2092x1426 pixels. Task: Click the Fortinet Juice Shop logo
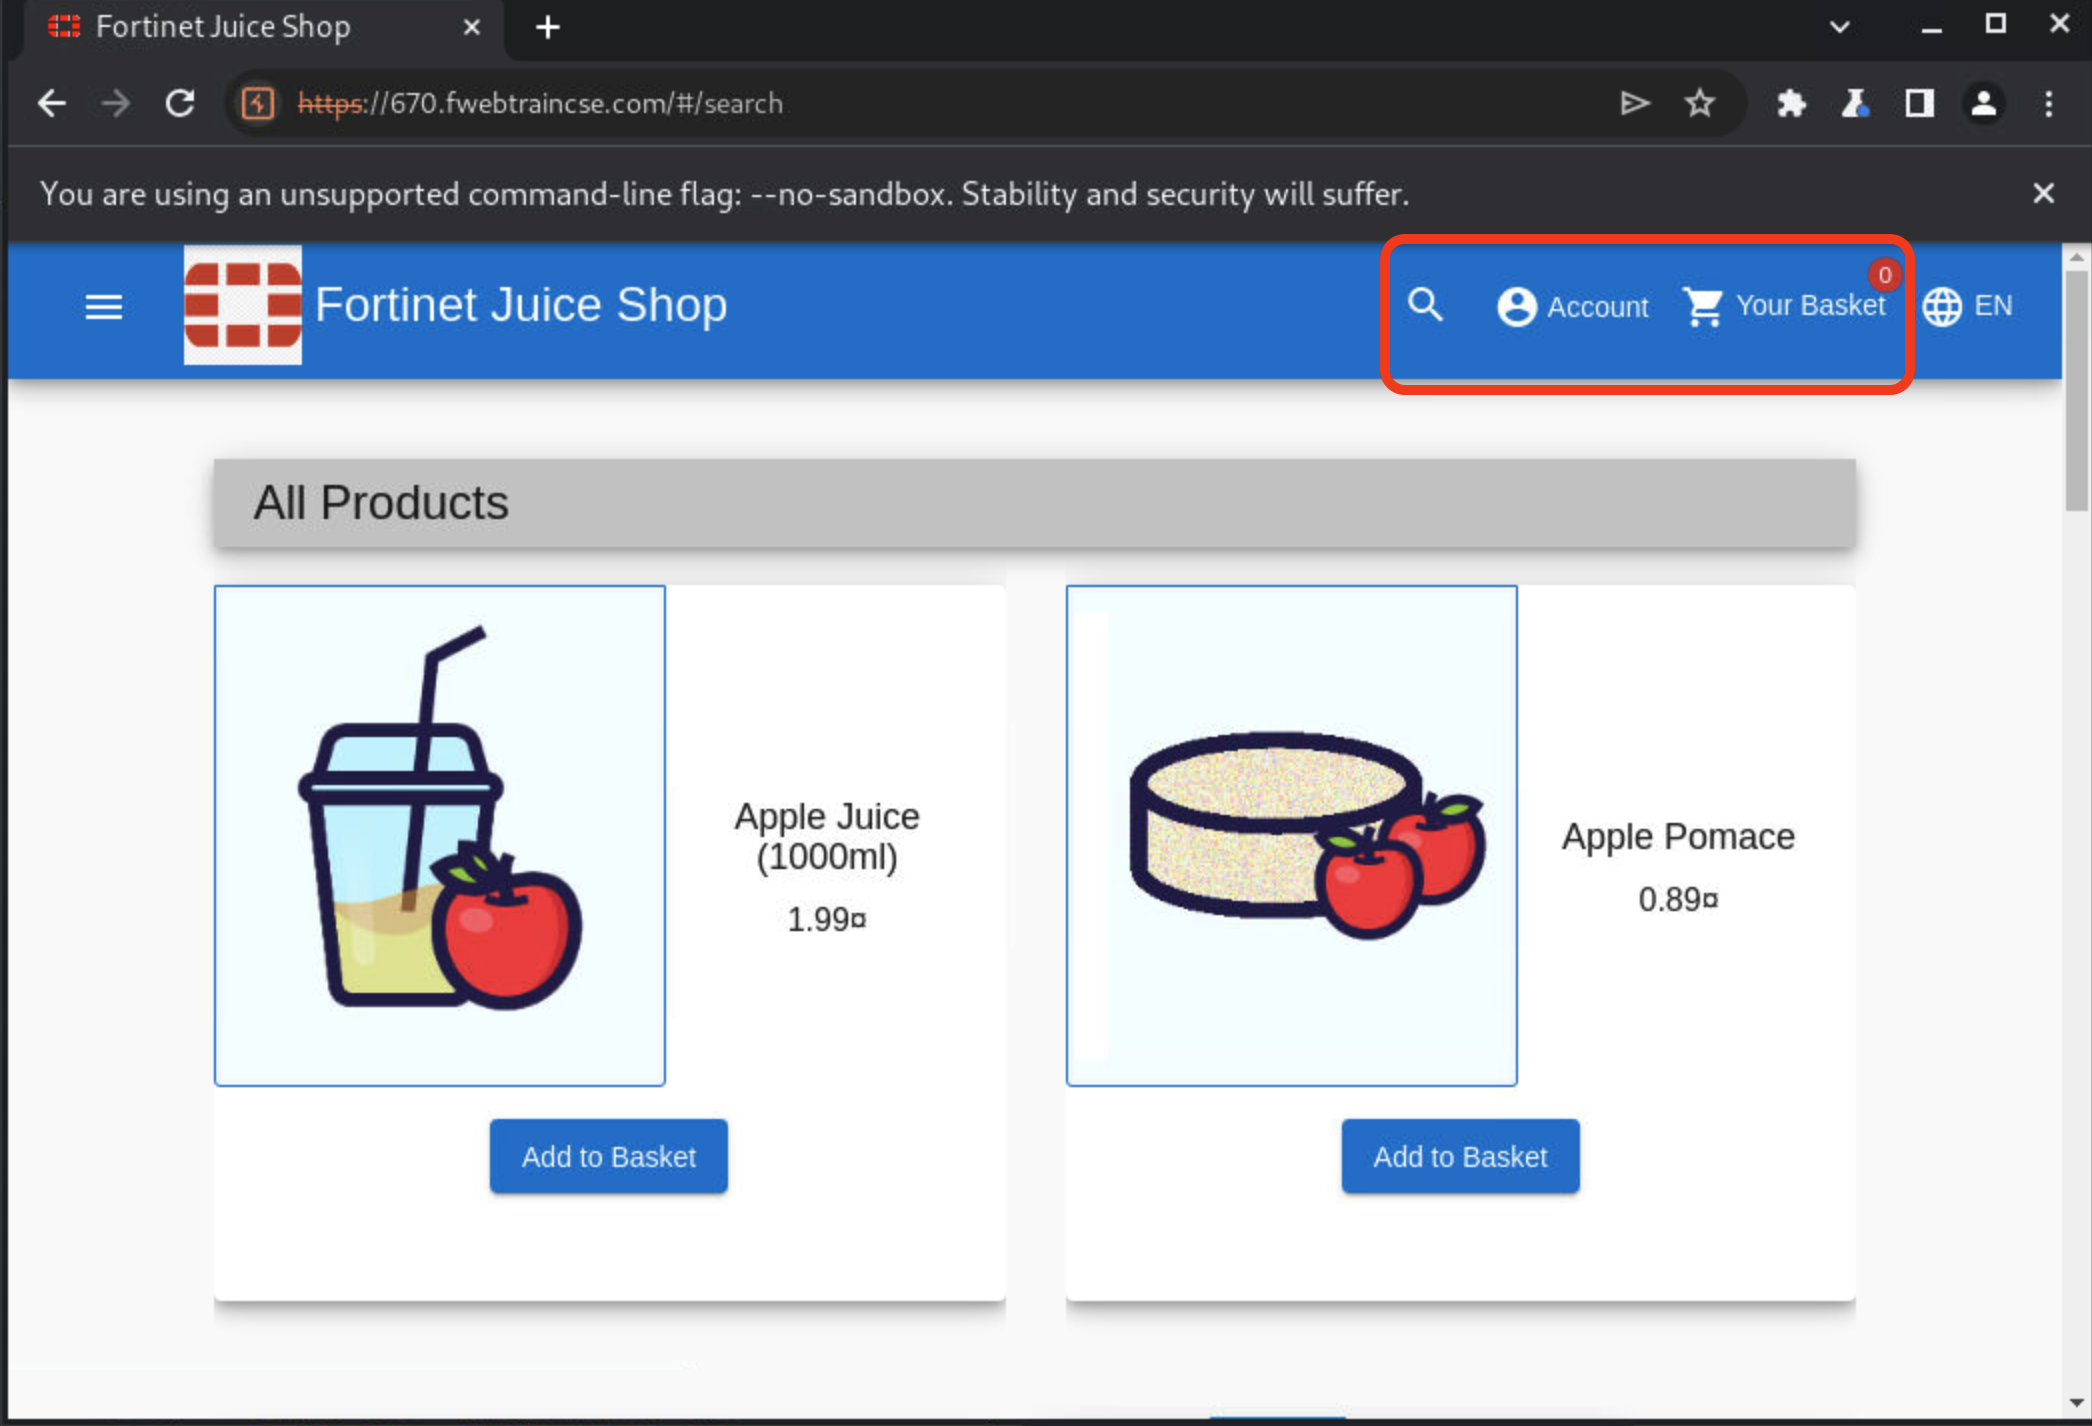[x=243, y=305]
